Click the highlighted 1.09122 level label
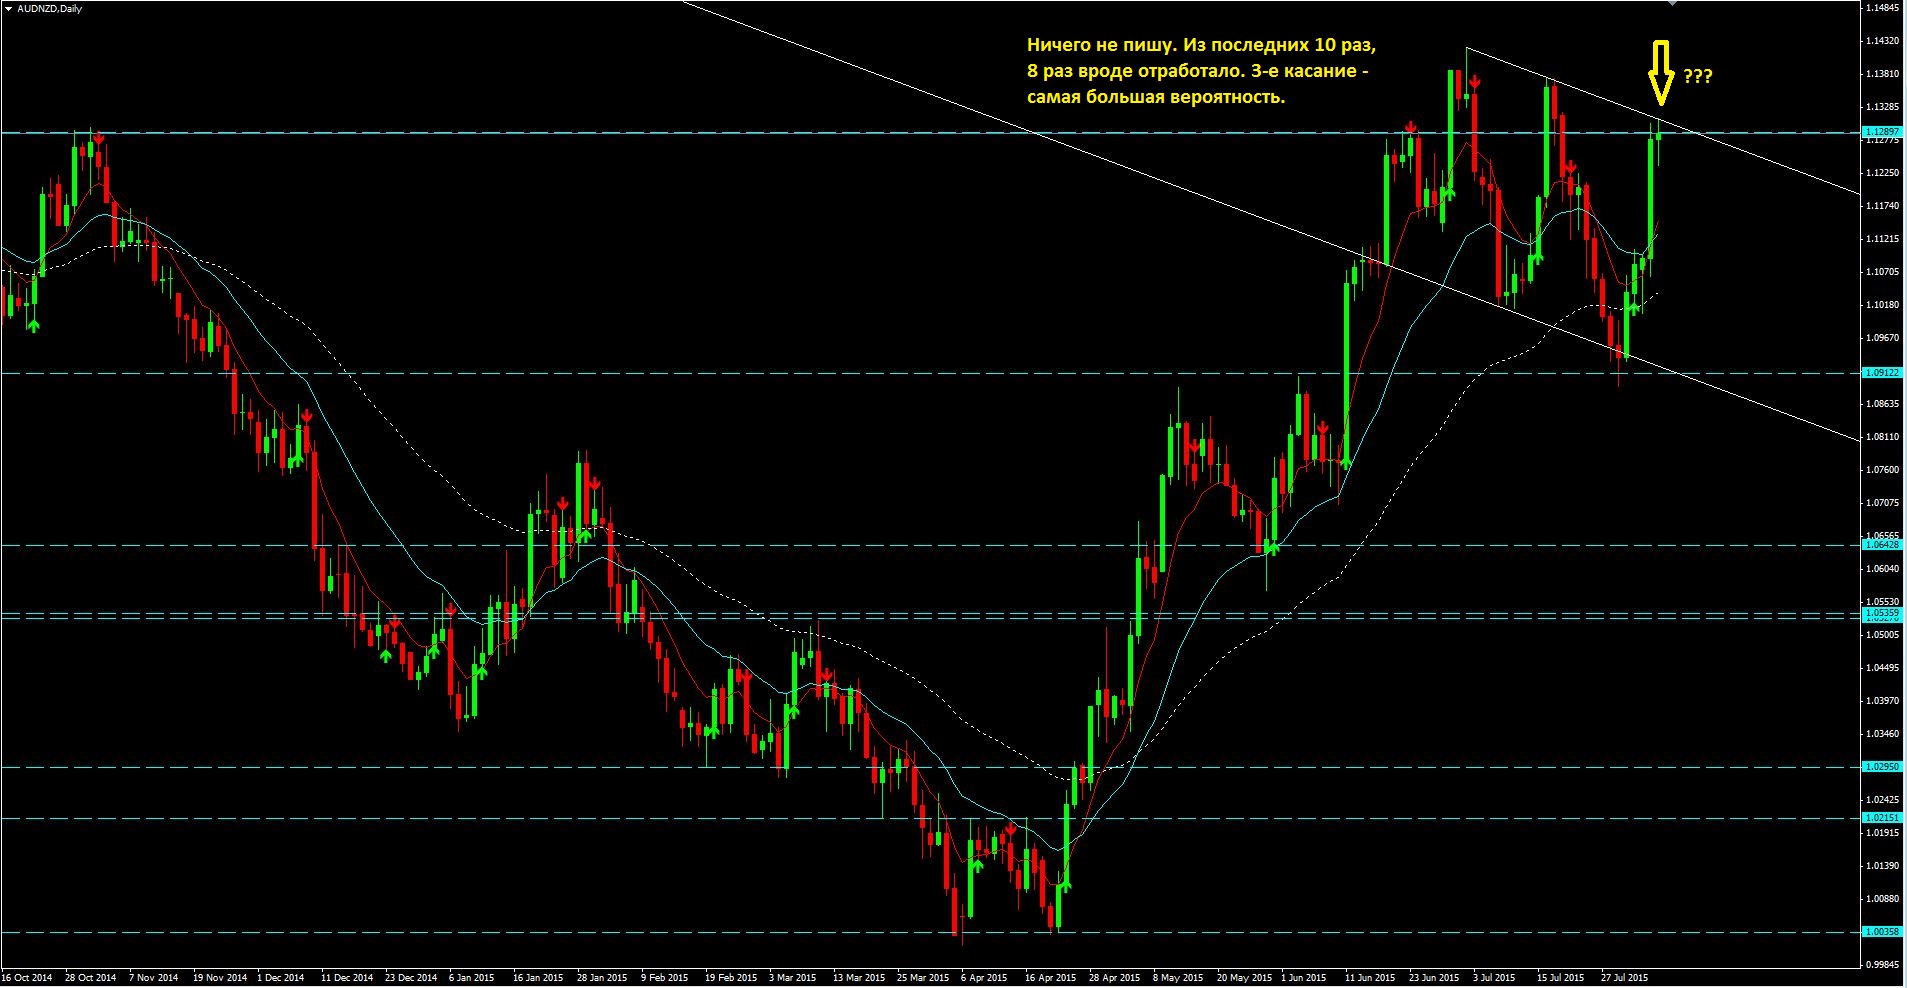Image resolution: width=1907 pixels, height=988 pixels. coord(1882,373)
